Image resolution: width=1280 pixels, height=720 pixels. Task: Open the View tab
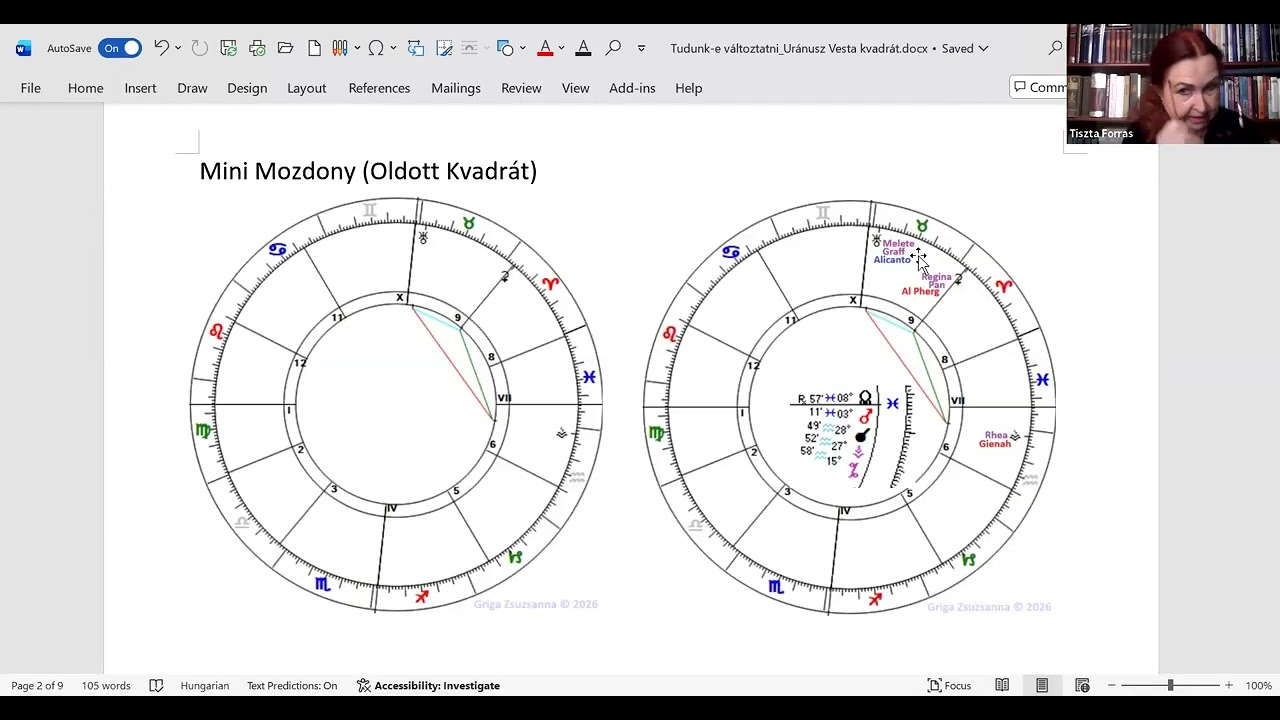pyautogui.click(x=575, y=88)
